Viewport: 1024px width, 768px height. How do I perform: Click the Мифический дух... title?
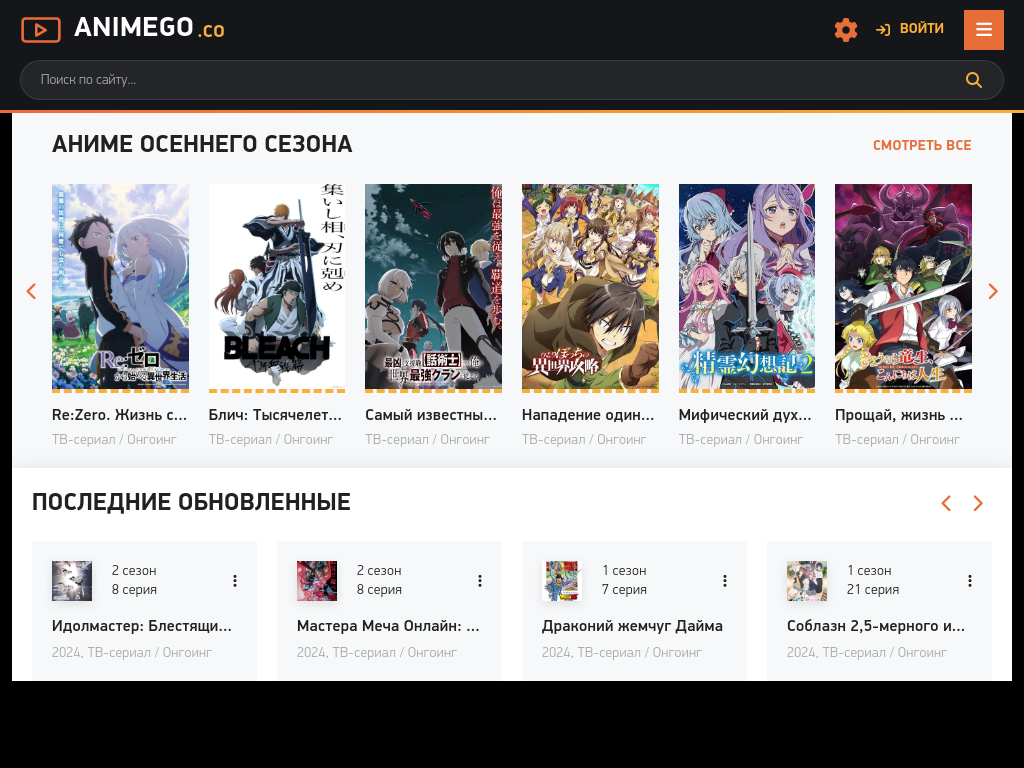745,415
